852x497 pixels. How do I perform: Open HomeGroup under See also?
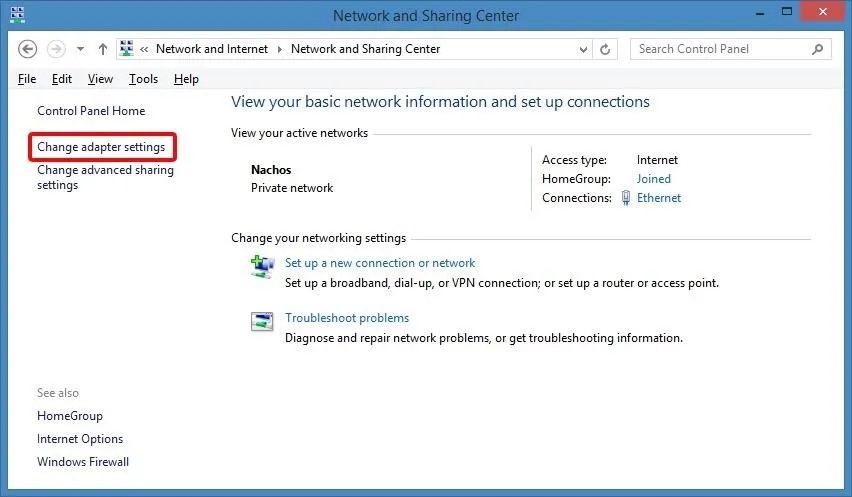[x=70, y=416]
